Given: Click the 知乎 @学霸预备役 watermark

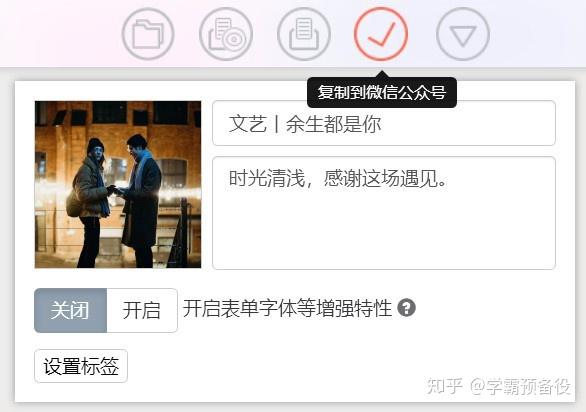Looking at the screenshot, I should 498,386.
